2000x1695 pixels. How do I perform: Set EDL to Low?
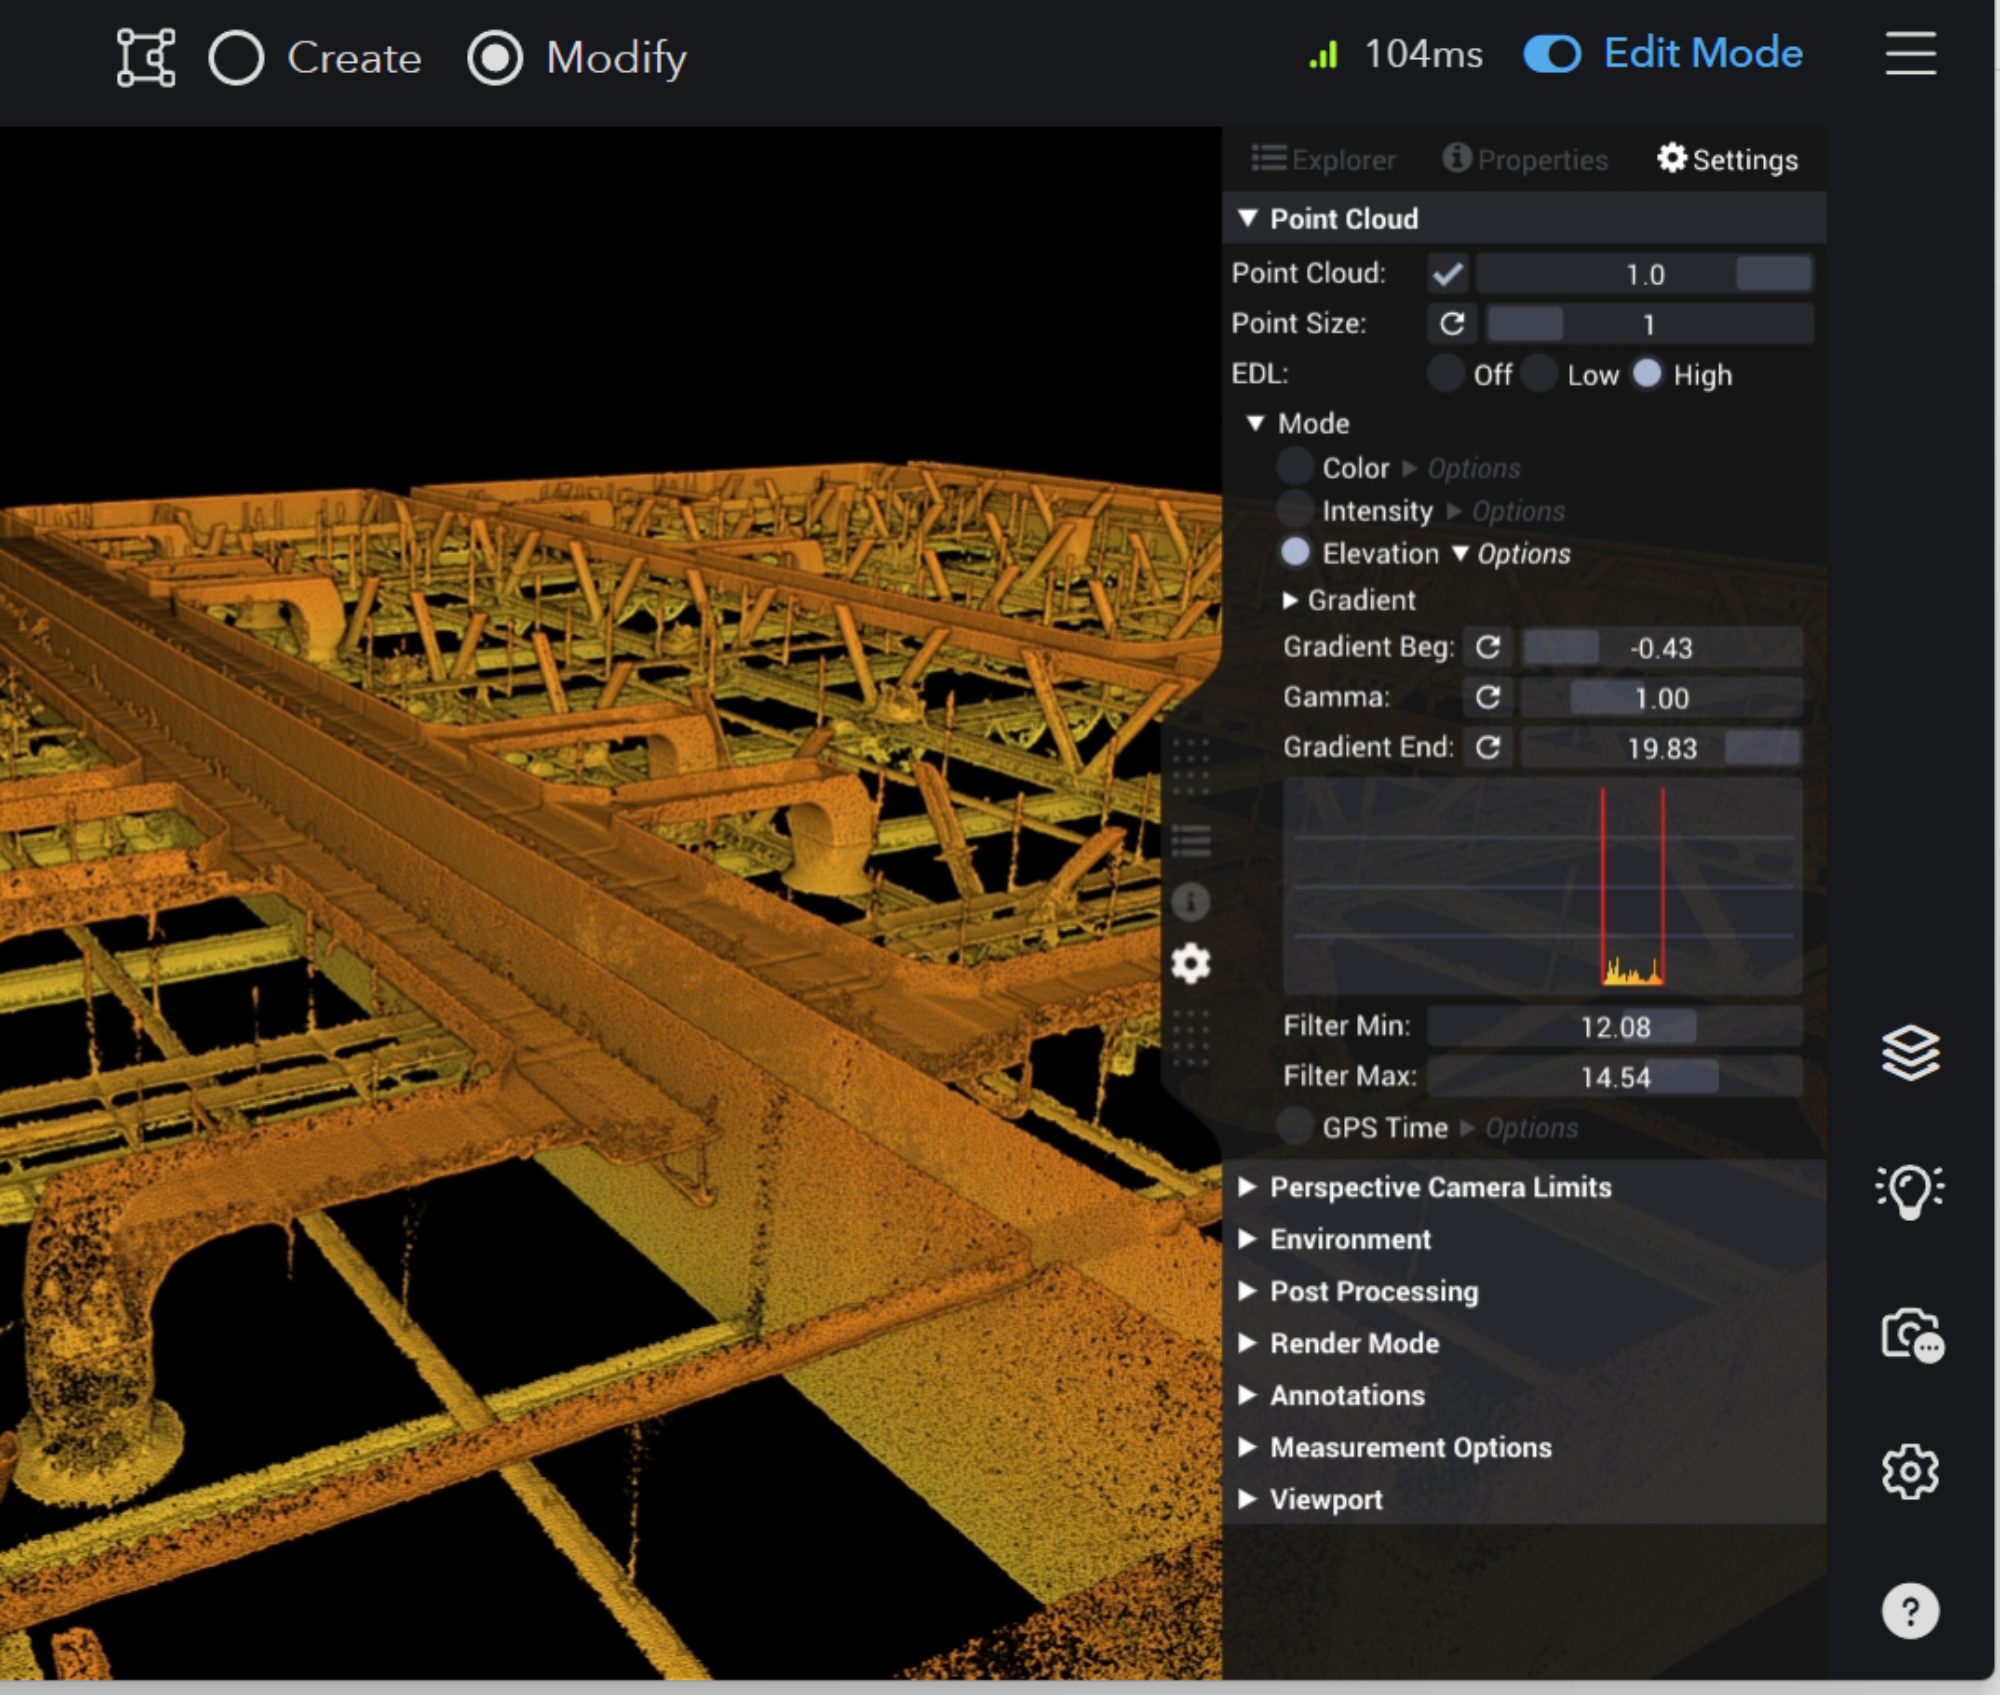point(1539,374)
